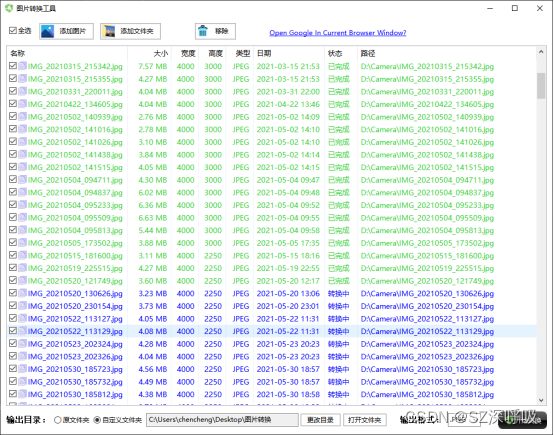Uncheck the box for IMG_20210522_113127.jpg

coord(13,318)
